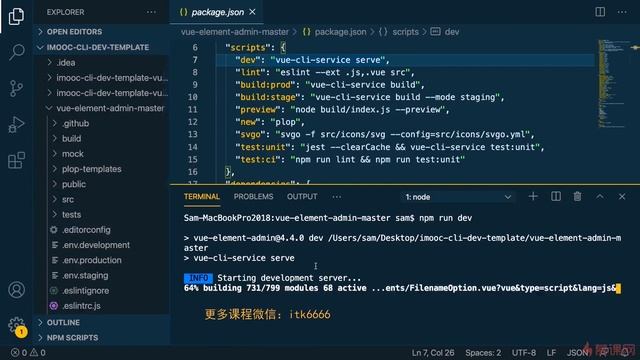This screenshot has width=640, height=360.
Task: Expand the tests folder
Action: [x=101, y=215]
